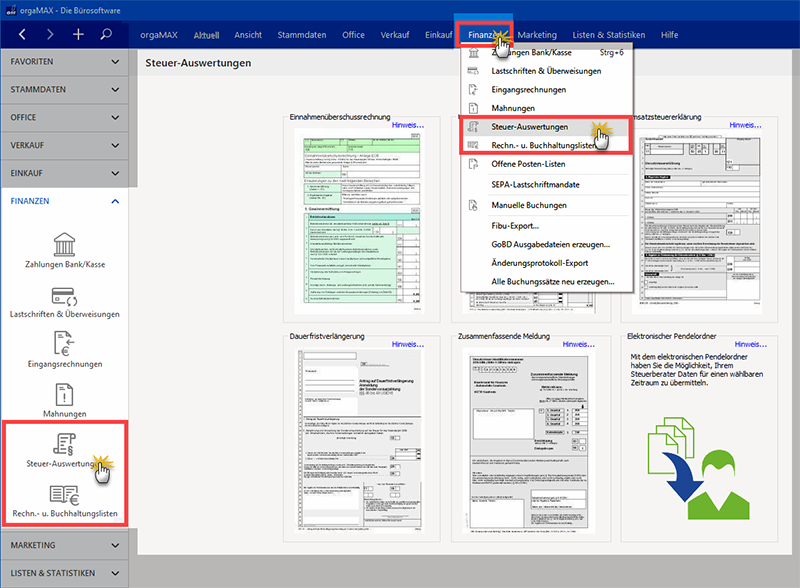Open the Hilfe menu

pyautogui.click(x=669, y=35)
